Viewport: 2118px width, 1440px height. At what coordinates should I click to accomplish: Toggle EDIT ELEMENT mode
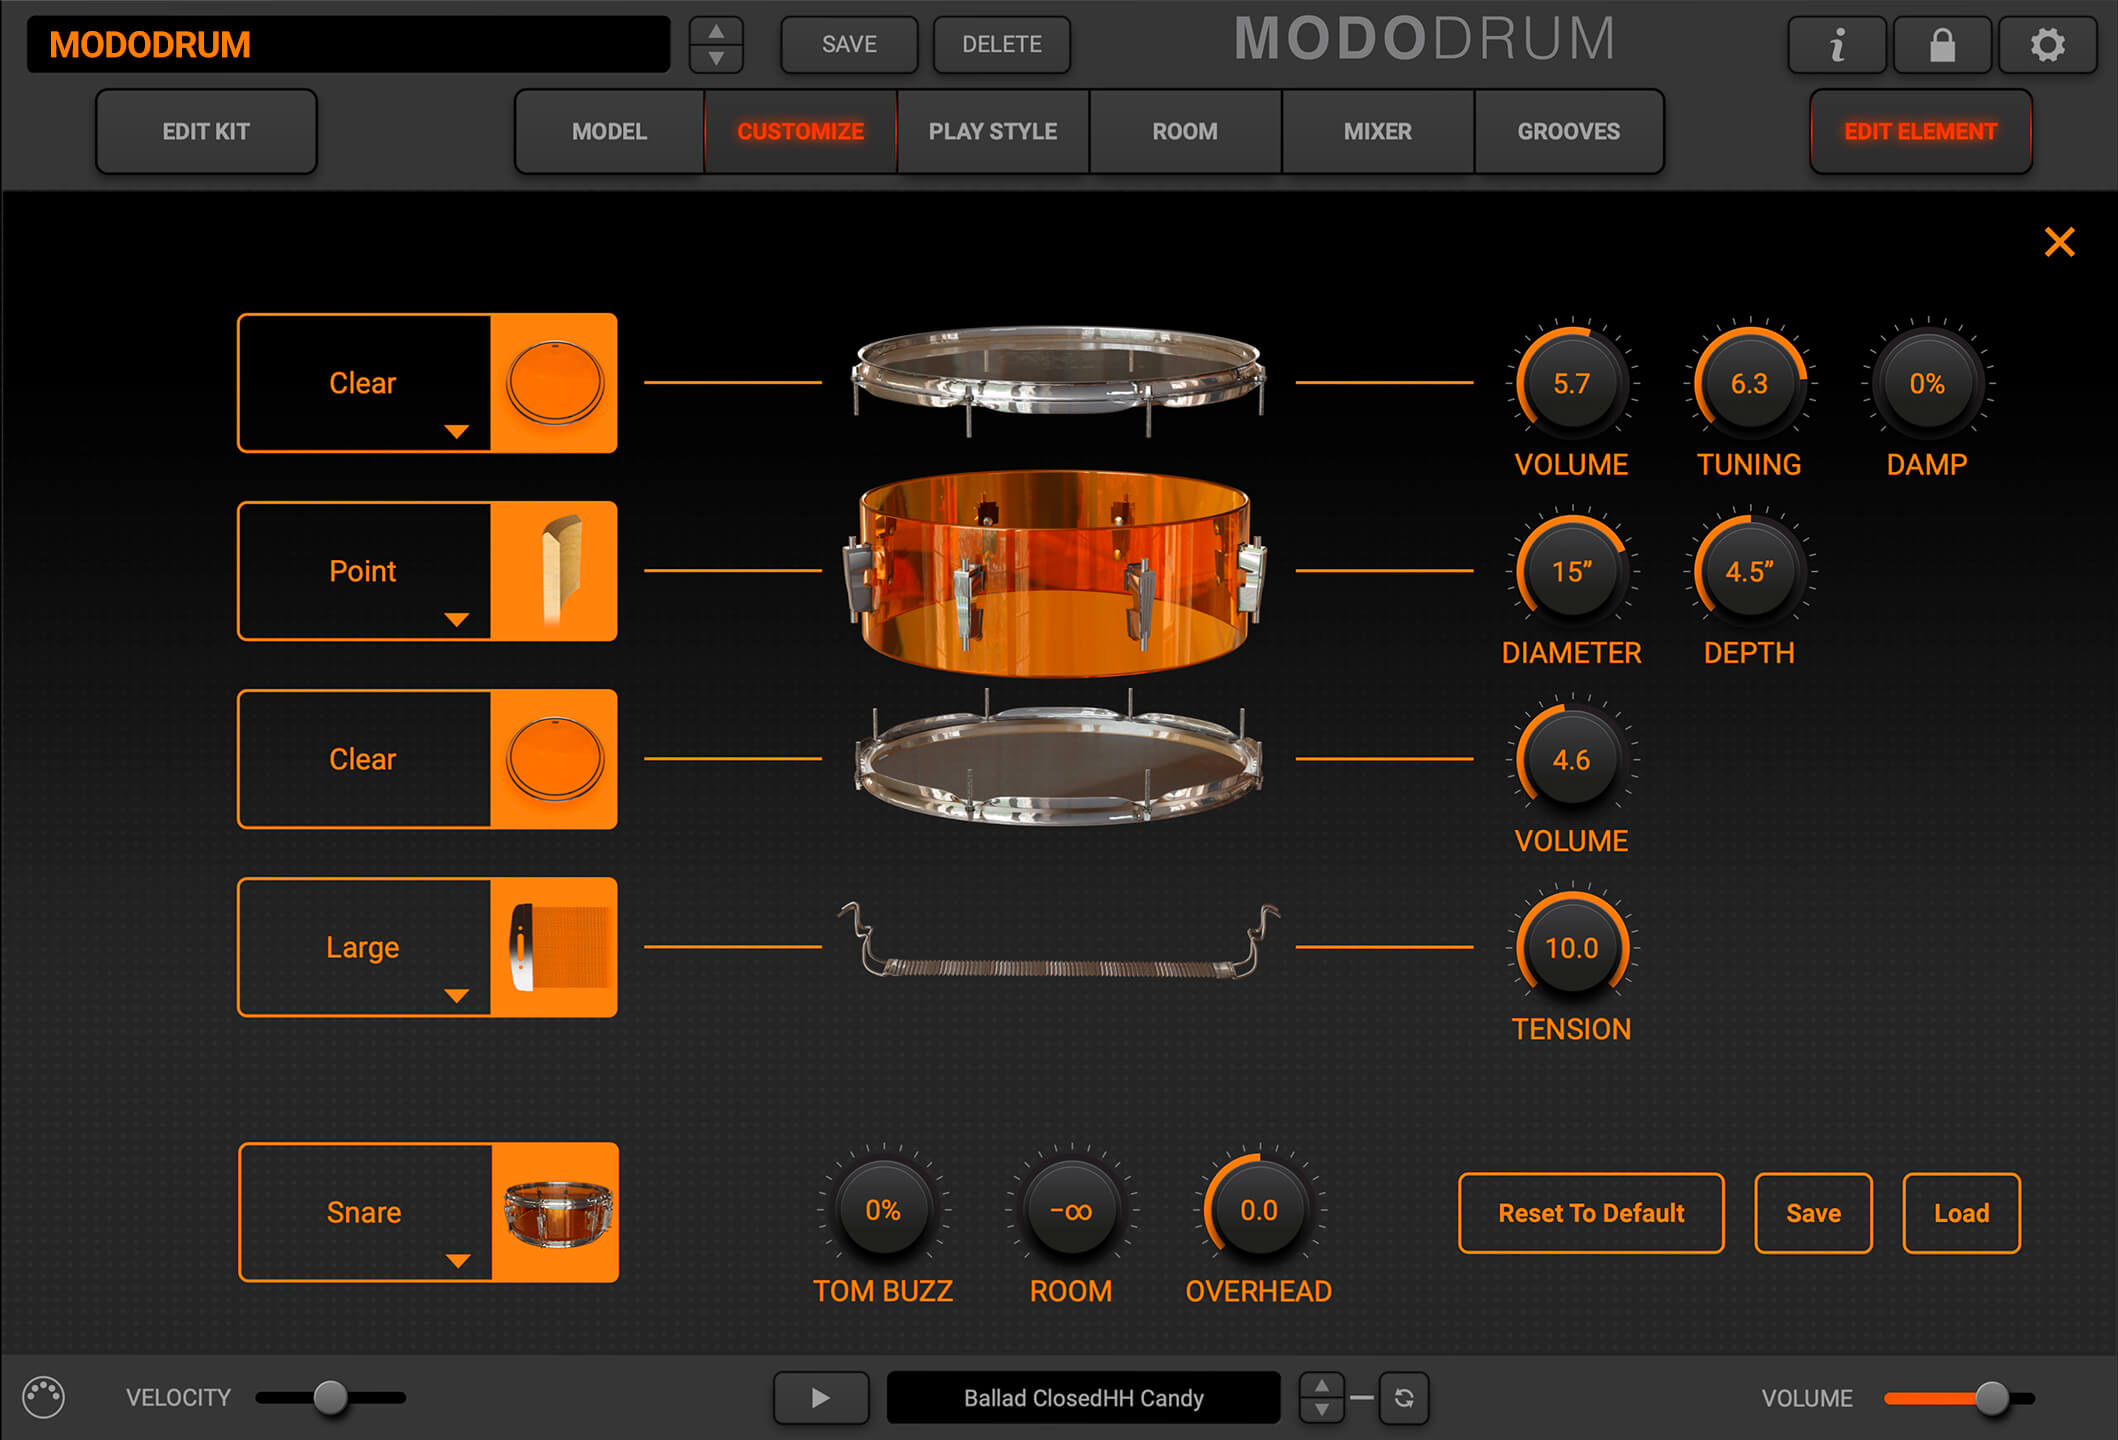click(x=1920, y=131)
